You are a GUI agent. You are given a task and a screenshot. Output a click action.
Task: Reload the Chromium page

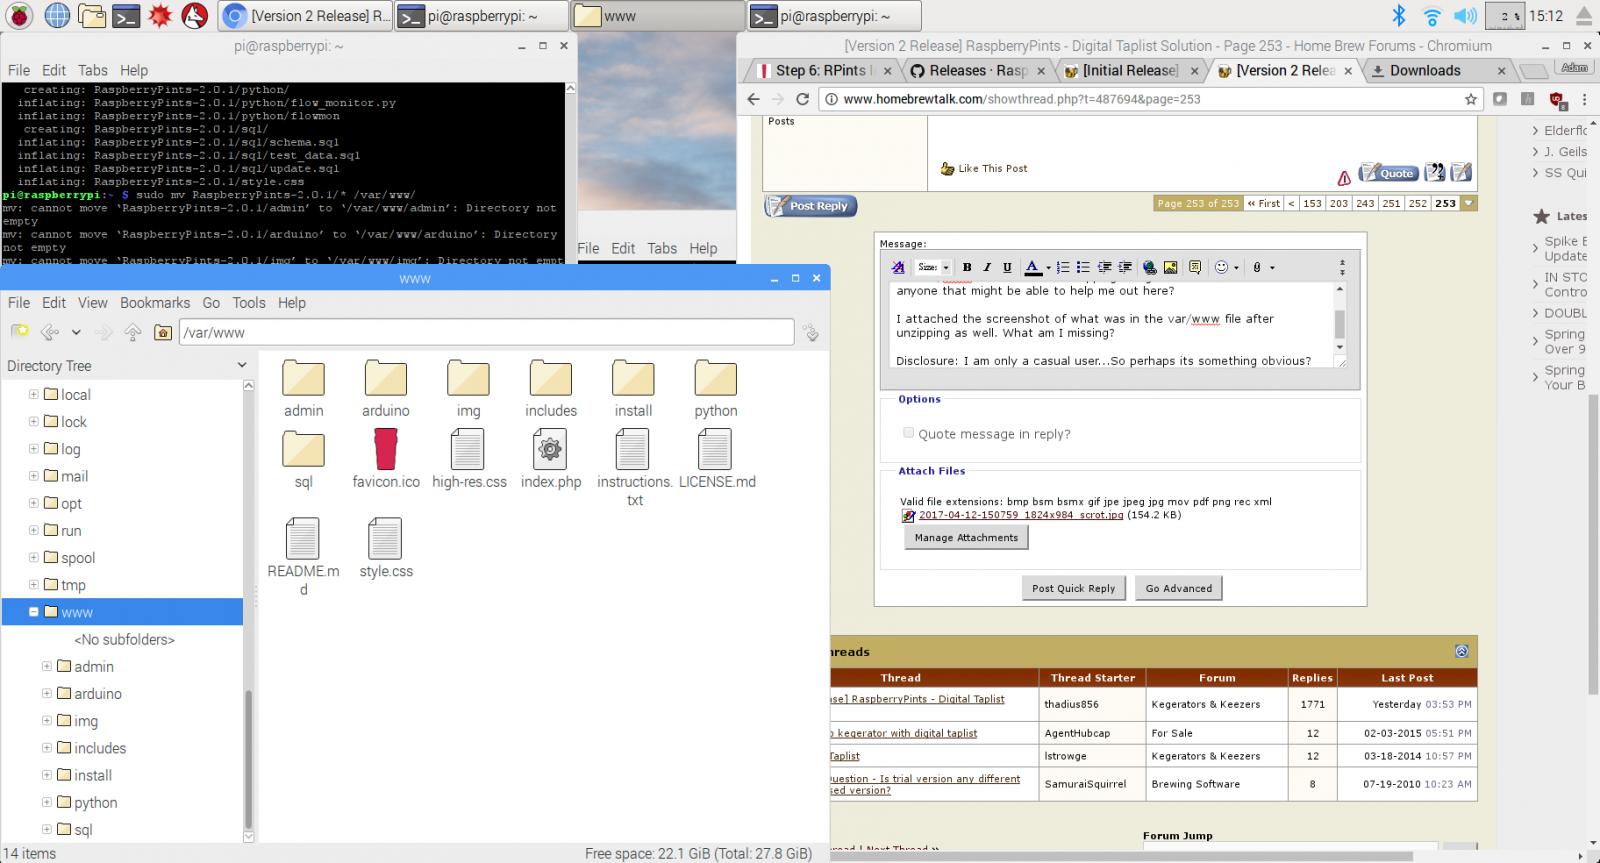pos(802,99)
